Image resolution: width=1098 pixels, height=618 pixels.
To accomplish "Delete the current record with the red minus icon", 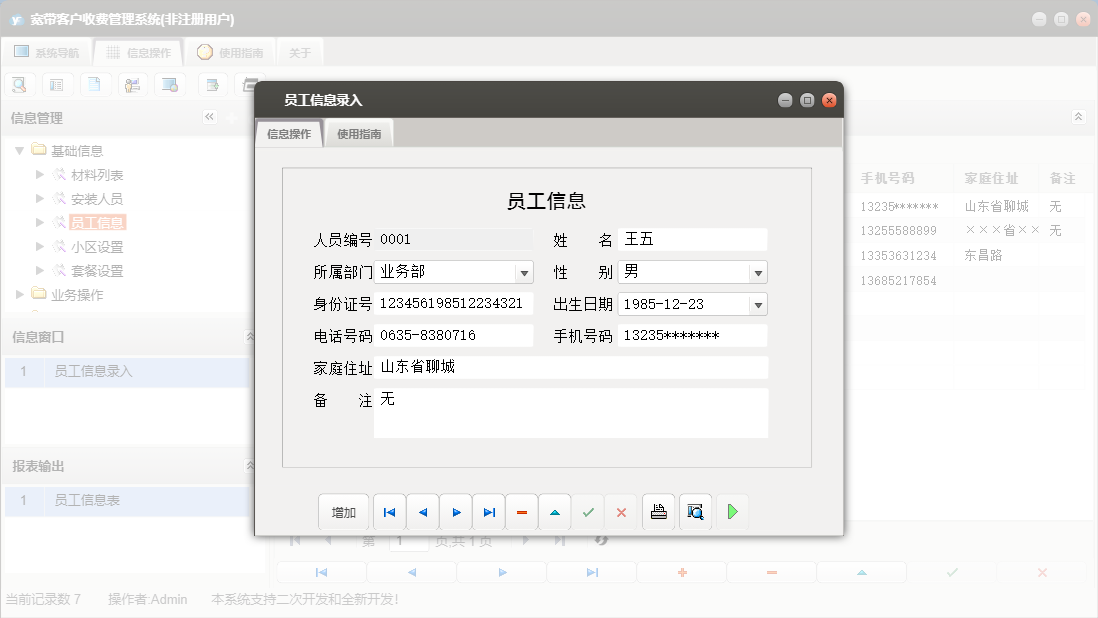I will [521, 511].
